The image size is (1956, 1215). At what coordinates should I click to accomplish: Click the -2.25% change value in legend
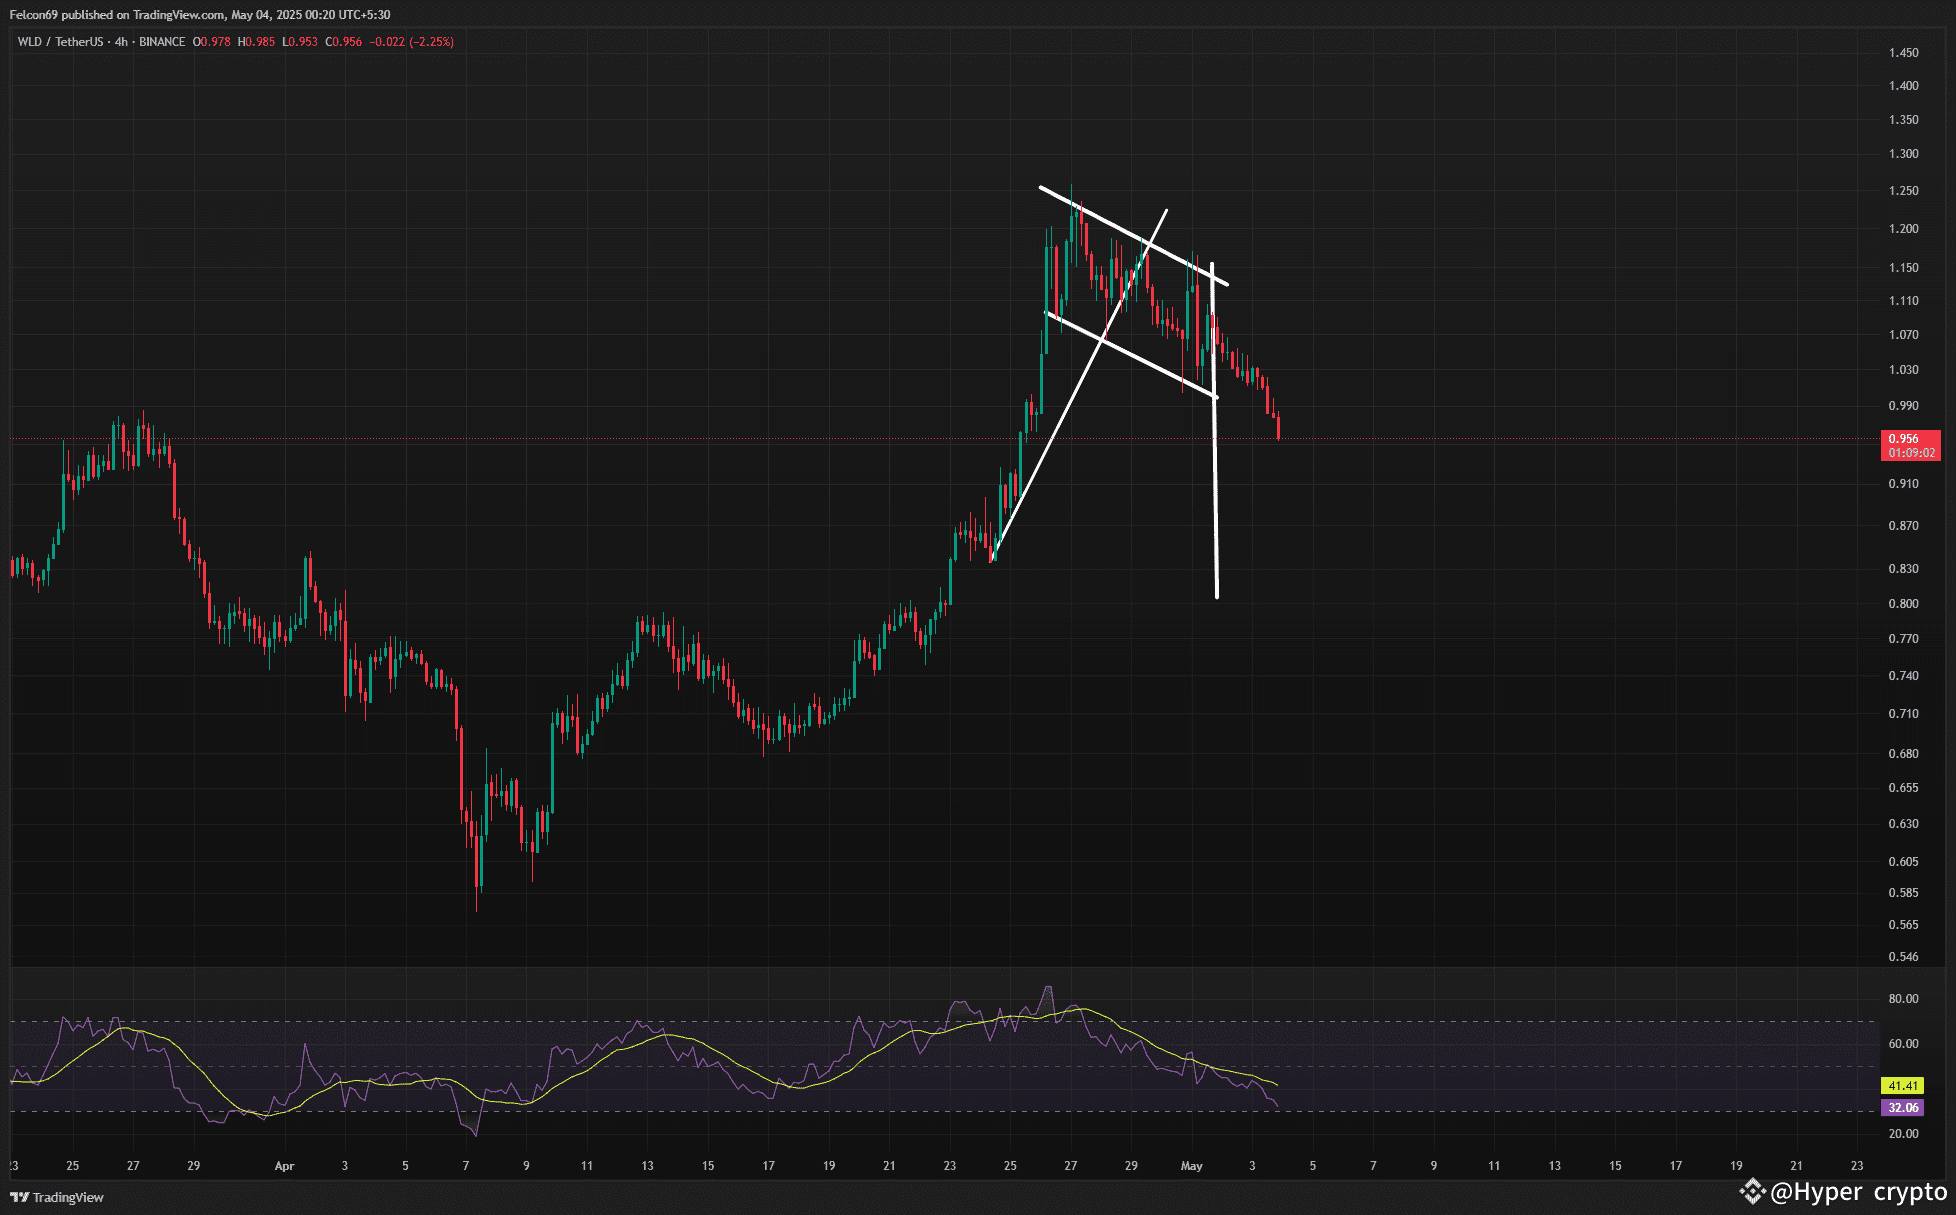pyautogui.click(x=431, y=42)
